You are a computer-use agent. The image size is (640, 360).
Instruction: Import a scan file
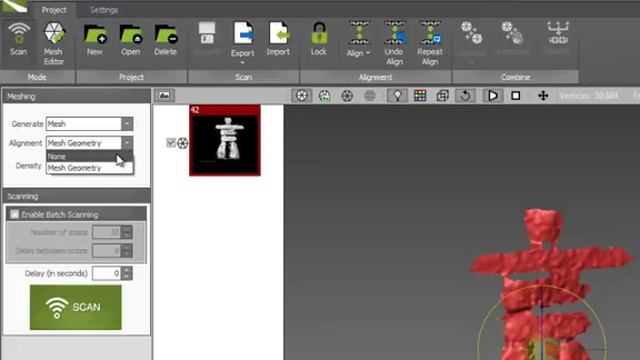[x=278, y=39]
